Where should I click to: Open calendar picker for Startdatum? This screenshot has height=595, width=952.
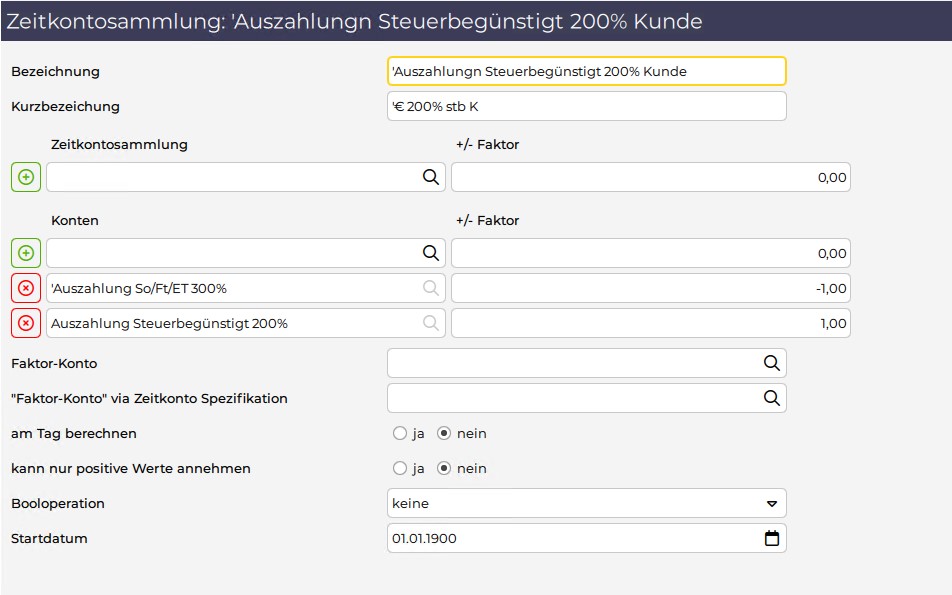point(772,539)
